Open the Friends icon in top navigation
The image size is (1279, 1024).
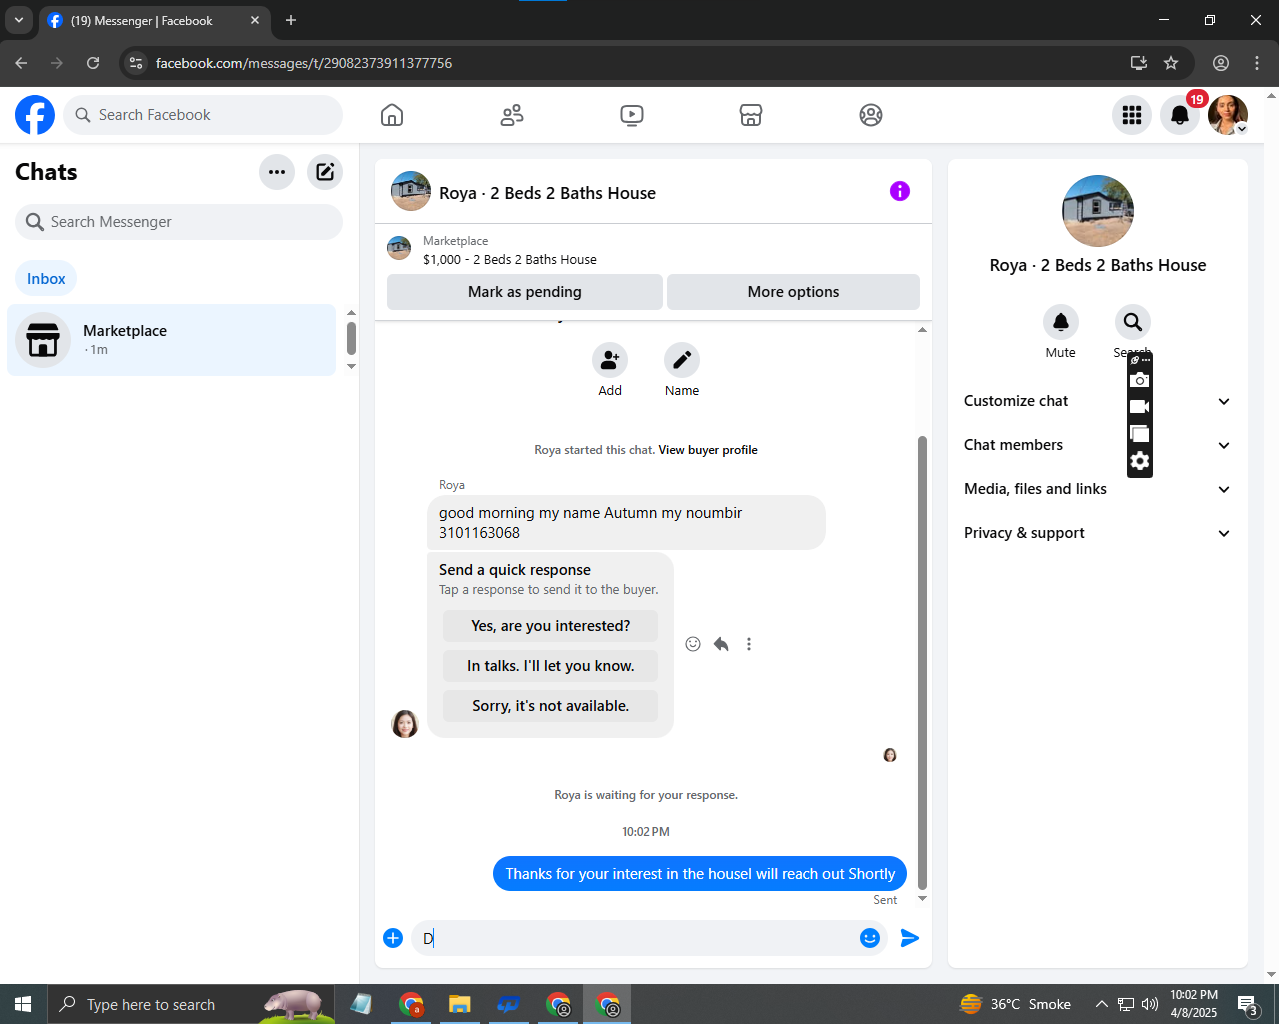[x=512, y=115]
